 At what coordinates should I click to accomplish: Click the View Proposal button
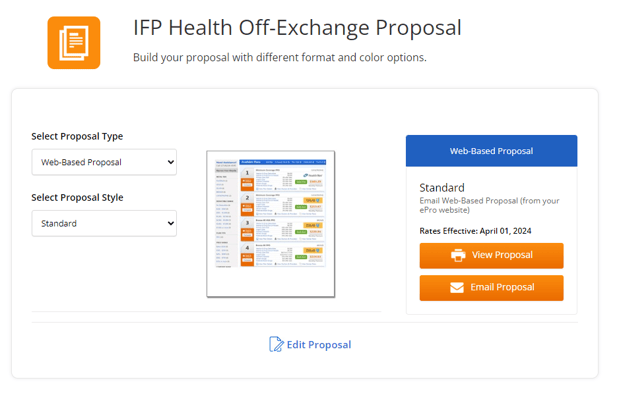(x=491, y=256)
